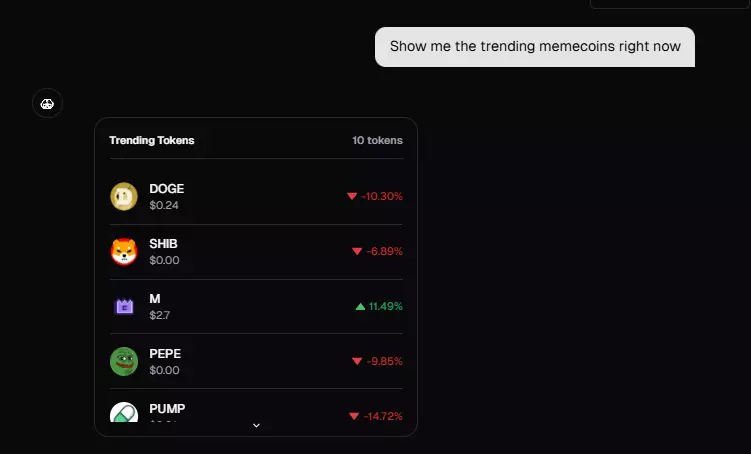Select the PUMP token name
The width and height of the screenshot is (751, 454).
point(167,408)
